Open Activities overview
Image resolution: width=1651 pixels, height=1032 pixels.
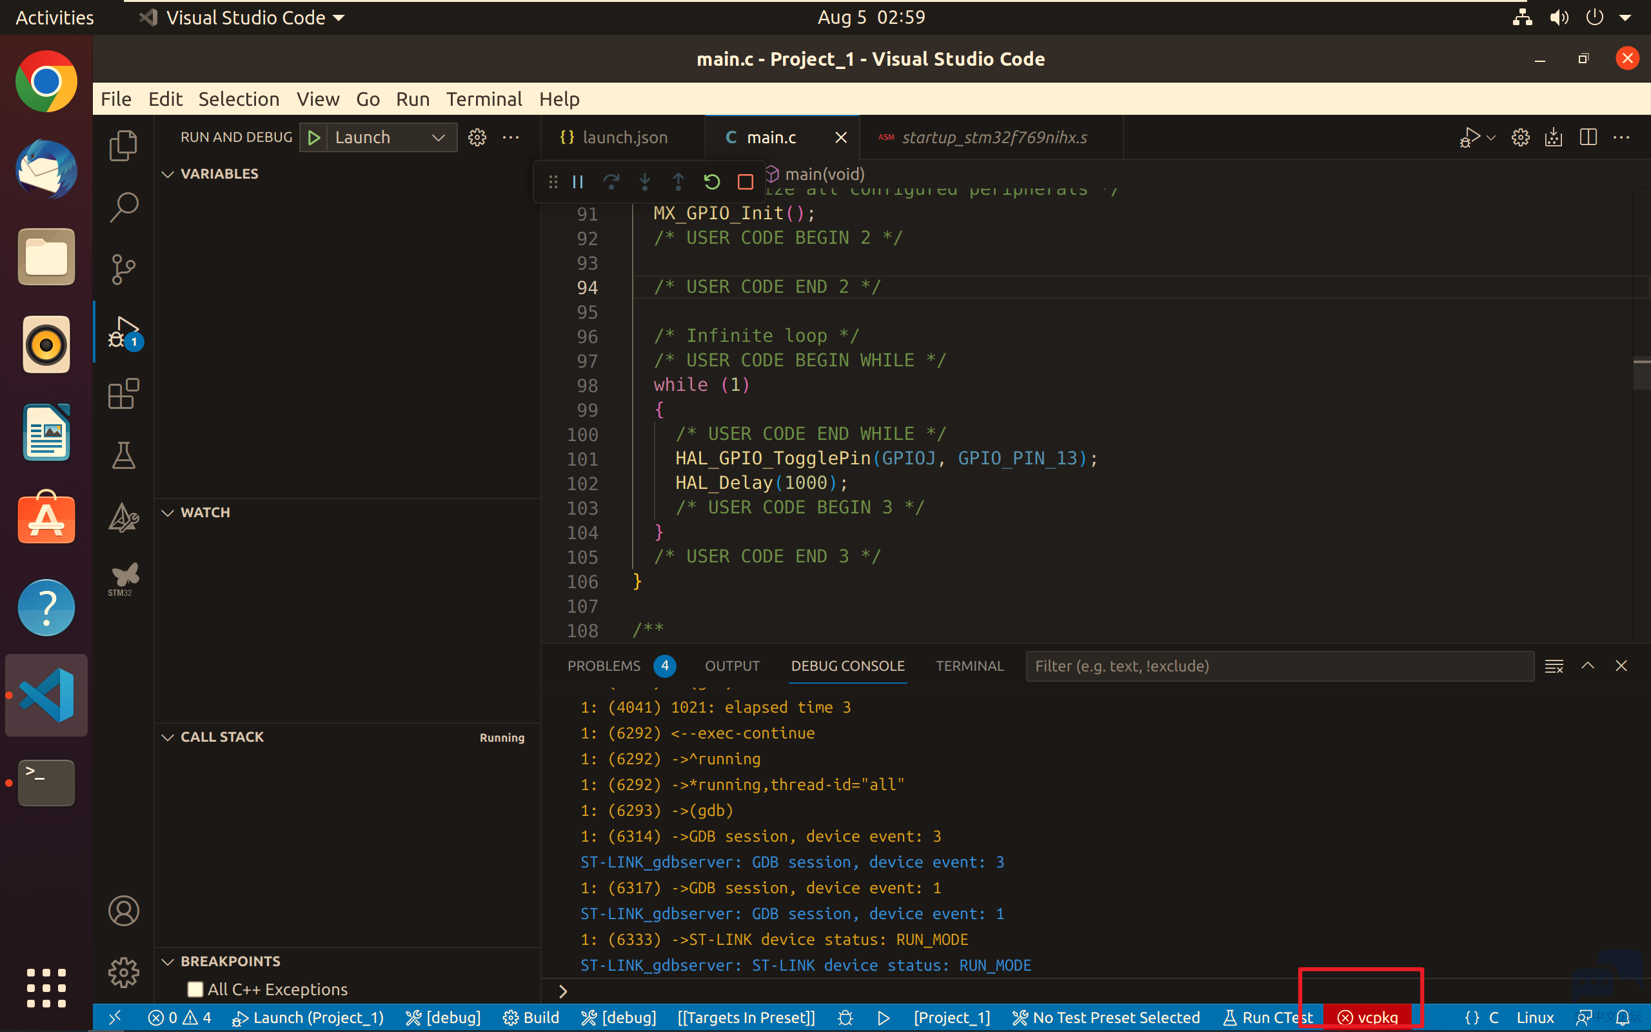click(x=55, y=18)
